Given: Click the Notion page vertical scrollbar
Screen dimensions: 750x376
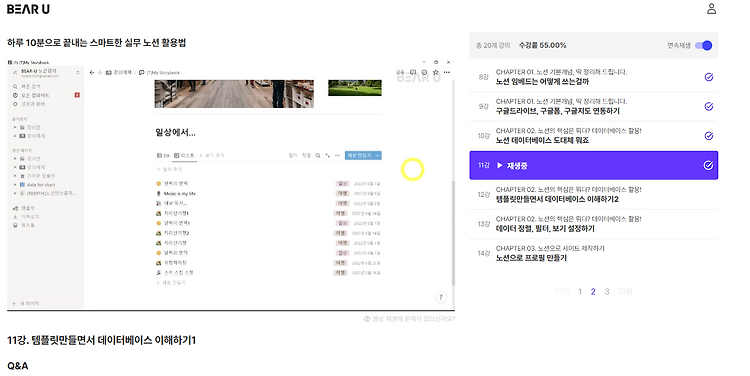Looking at the screenshot, I should pos(453,233).
